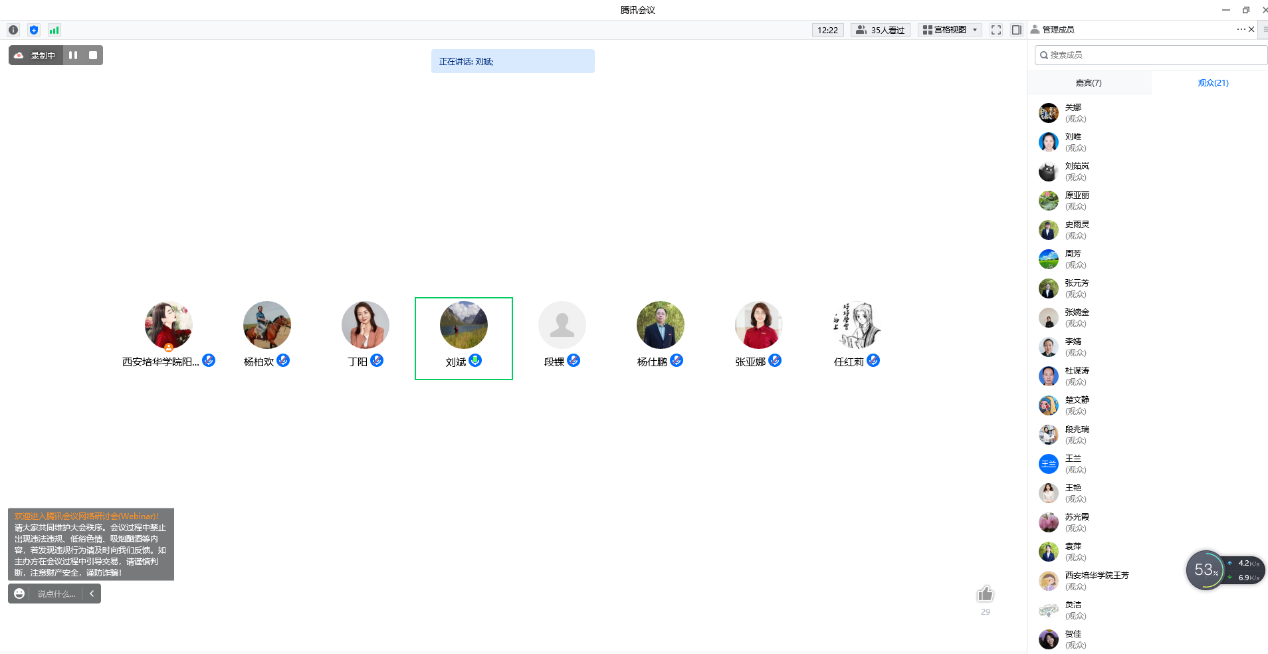Check the green network signal icon
This screenshot has width=1268, height=654.
(54, 30)
